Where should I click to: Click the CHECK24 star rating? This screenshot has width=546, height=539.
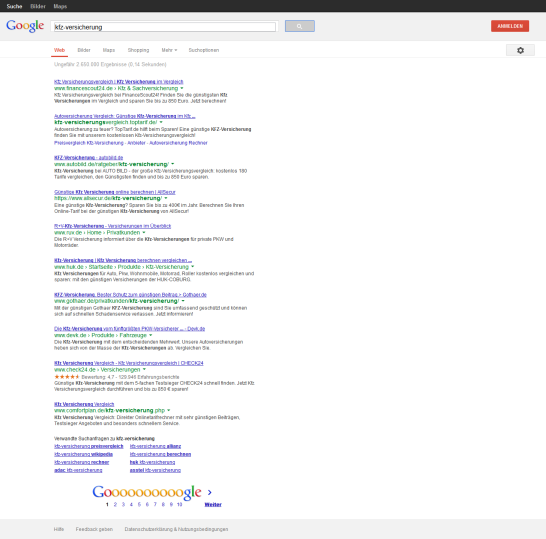pyautogui.click(x=67, y=377)
